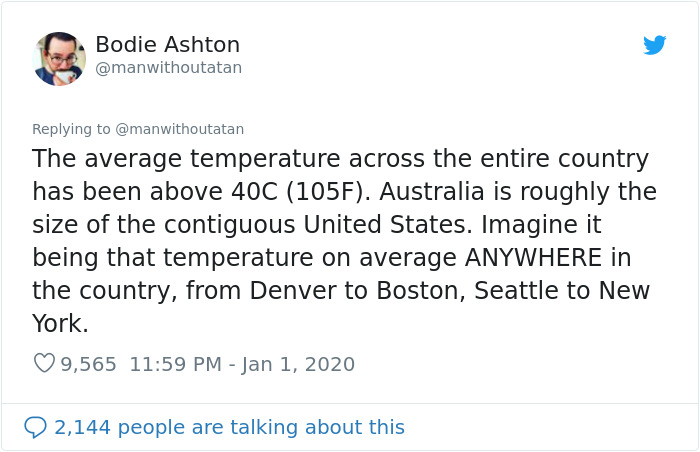This screenshot has width=700, height=452.
Task: Open the 11:59 PM - Jan 1, 2020 timestamp
Action: point(241,364)
